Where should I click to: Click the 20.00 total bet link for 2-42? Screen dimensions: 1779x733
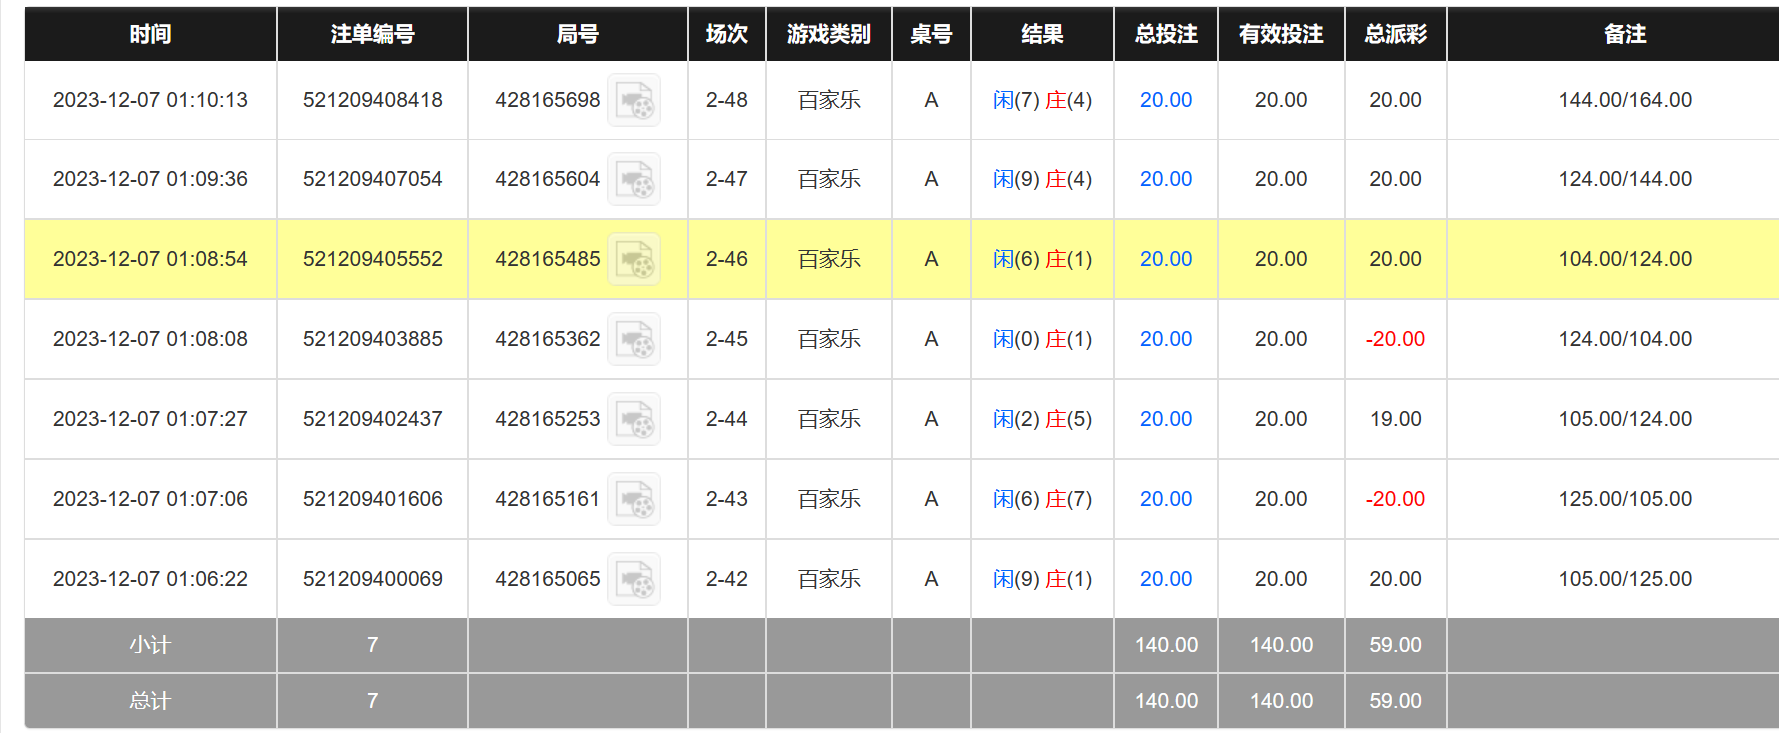pyautogui.click(x=1166, y=579)
